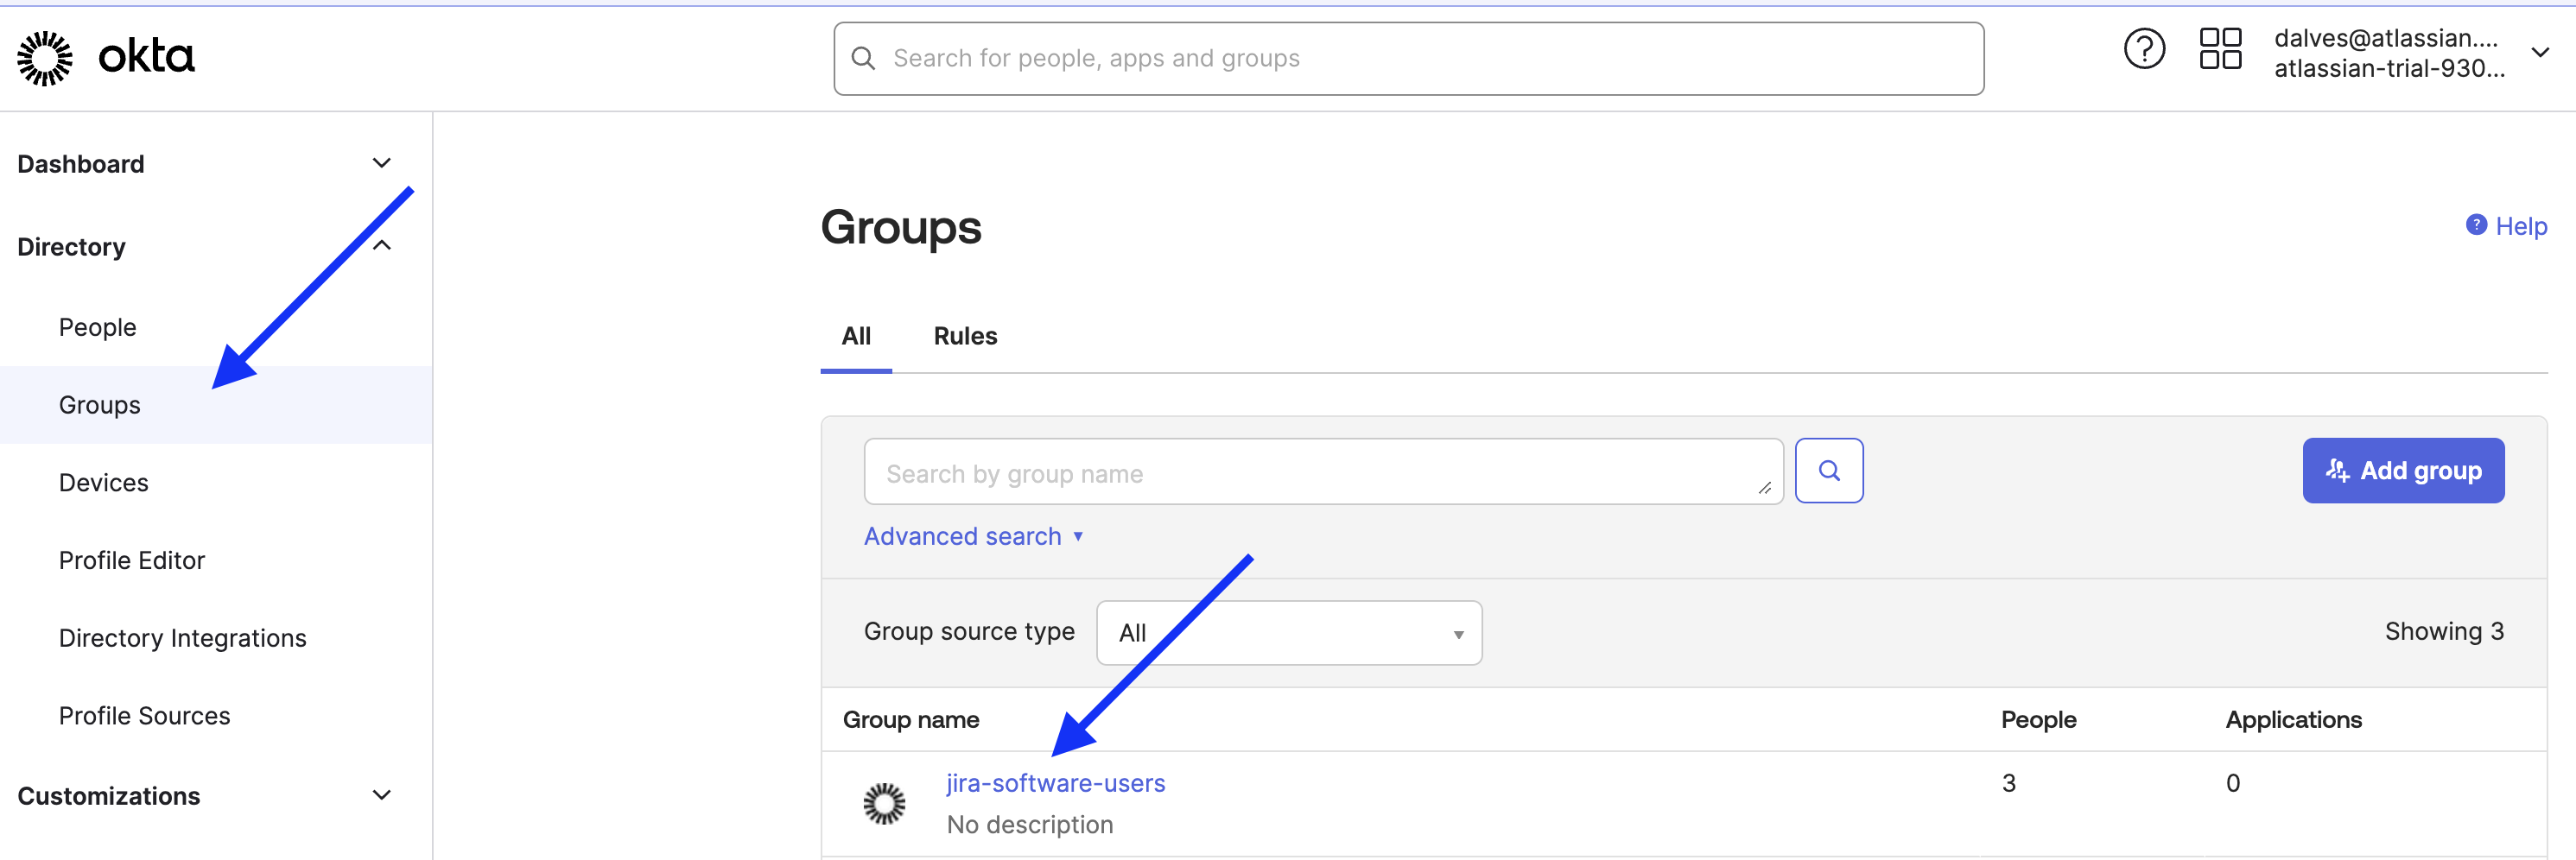This screenshot has width=2576, height=860.
Task: Click the 'No description' text
Action: 1030,824
